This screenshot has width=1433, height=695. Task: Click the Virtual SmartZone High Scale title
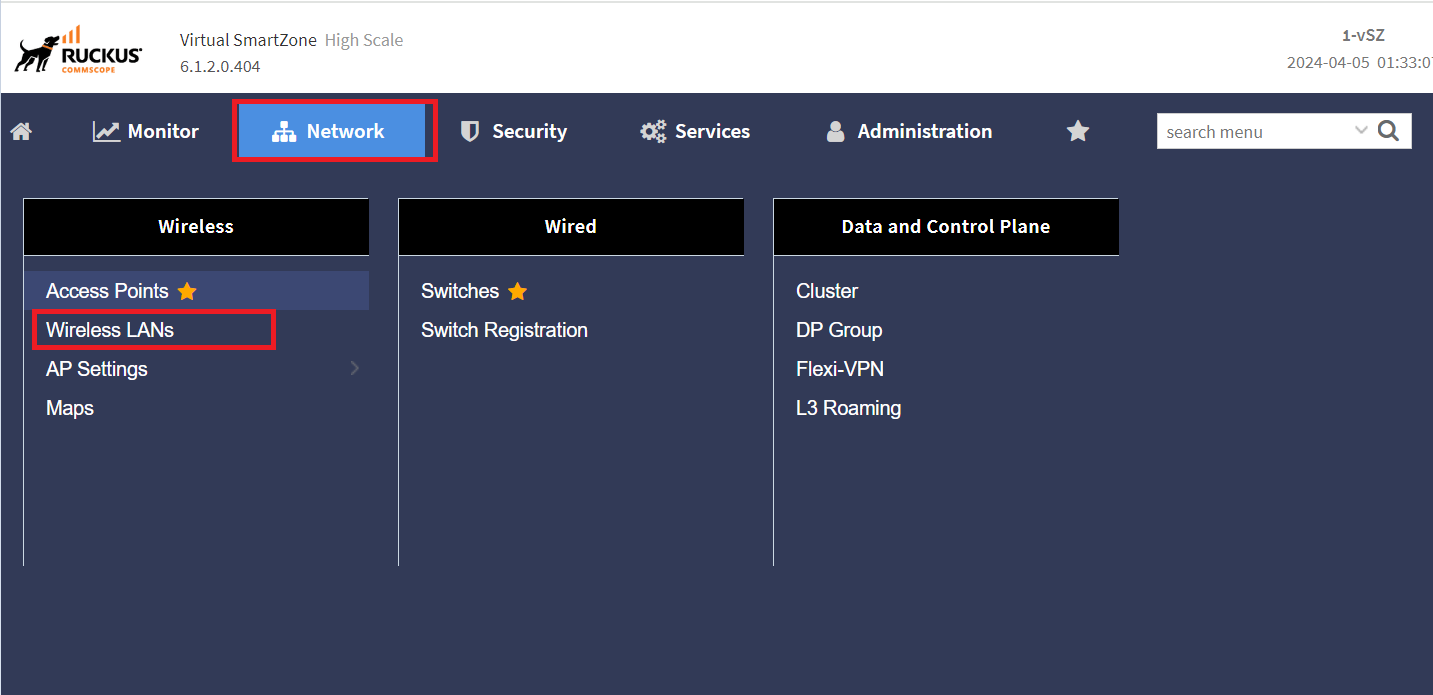coord(292,40)
